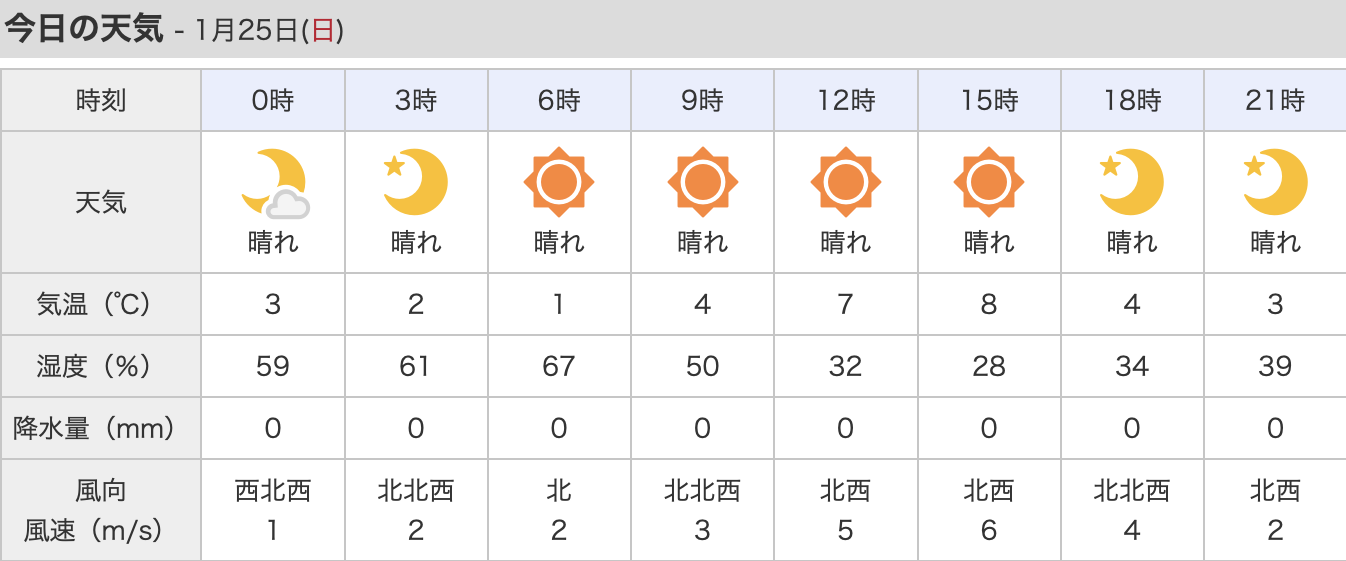Click the 0時 moon with cloud icon
Screen dimensions: 1346x561
[274, 183]
